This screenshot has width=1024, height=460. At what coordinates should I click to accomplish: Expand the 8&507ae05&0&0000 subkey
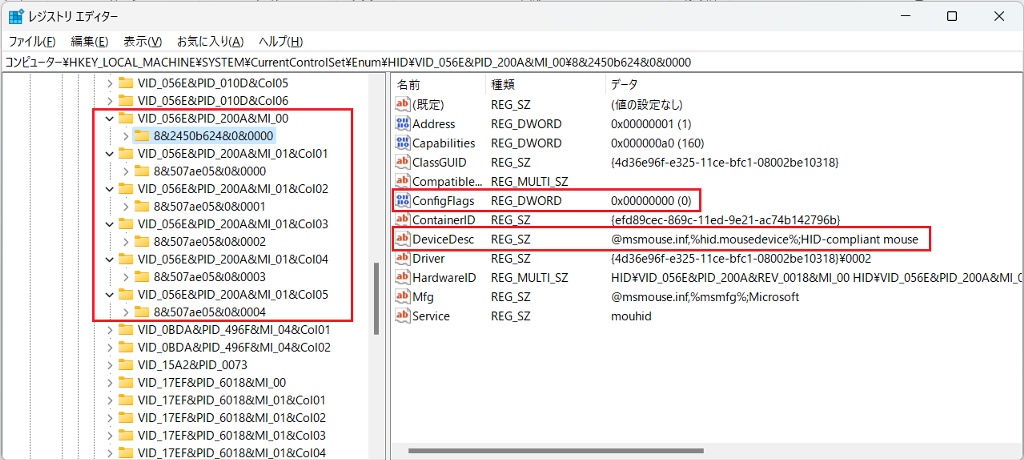click(x=125, y=171)
